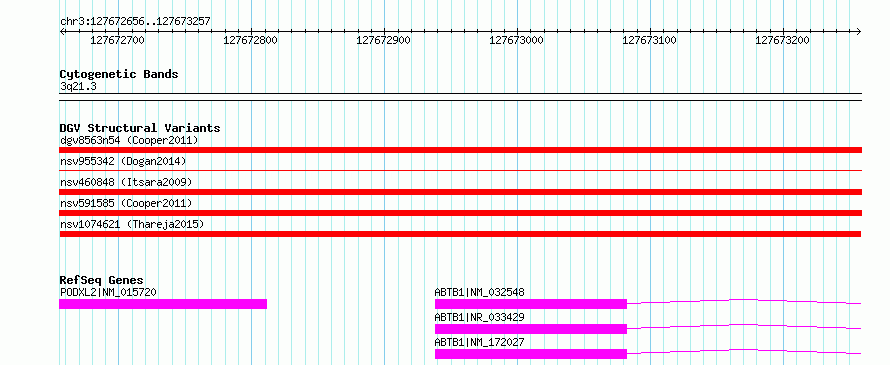Select the red bar for nsv591585
Screen dimensions: 890x365
[x=460, y=213]
